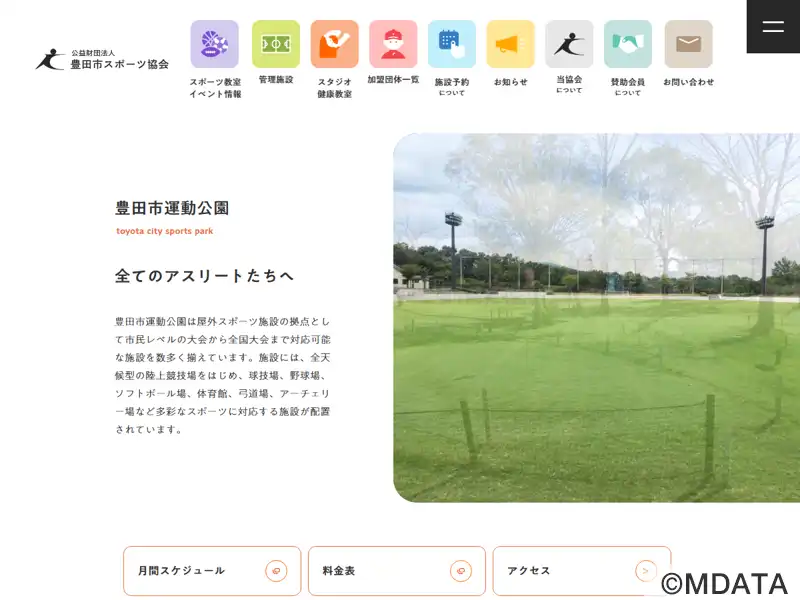Click the アクセス arrow icon
This screenshot has width=800, height=600.
pyautogui.click(x=645, y=571)
